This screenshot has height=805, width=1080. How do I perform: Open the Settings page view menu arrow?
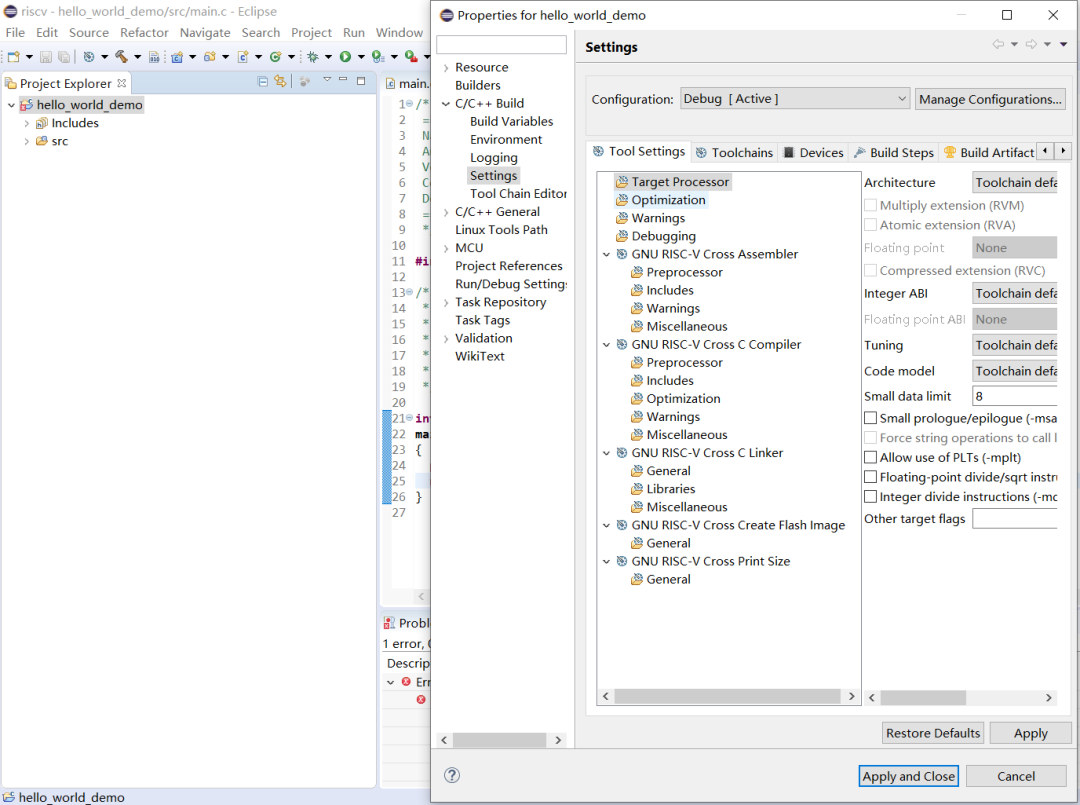(x=1063, y=44)
